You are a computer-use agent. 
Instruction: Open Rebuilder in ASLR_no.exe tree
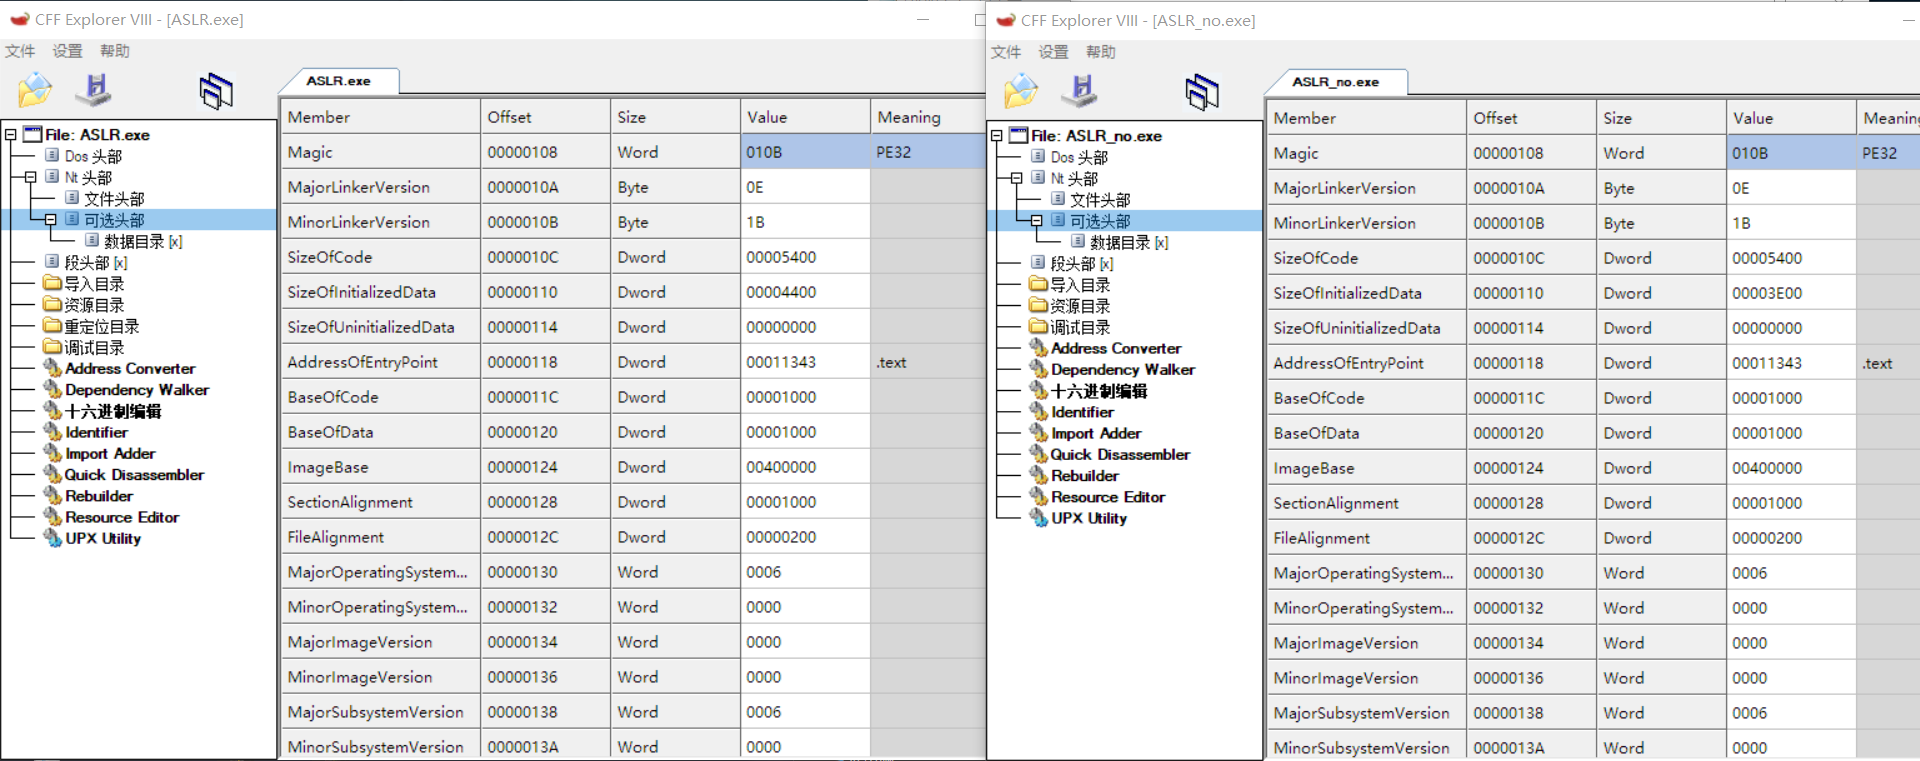(1085, 476)
